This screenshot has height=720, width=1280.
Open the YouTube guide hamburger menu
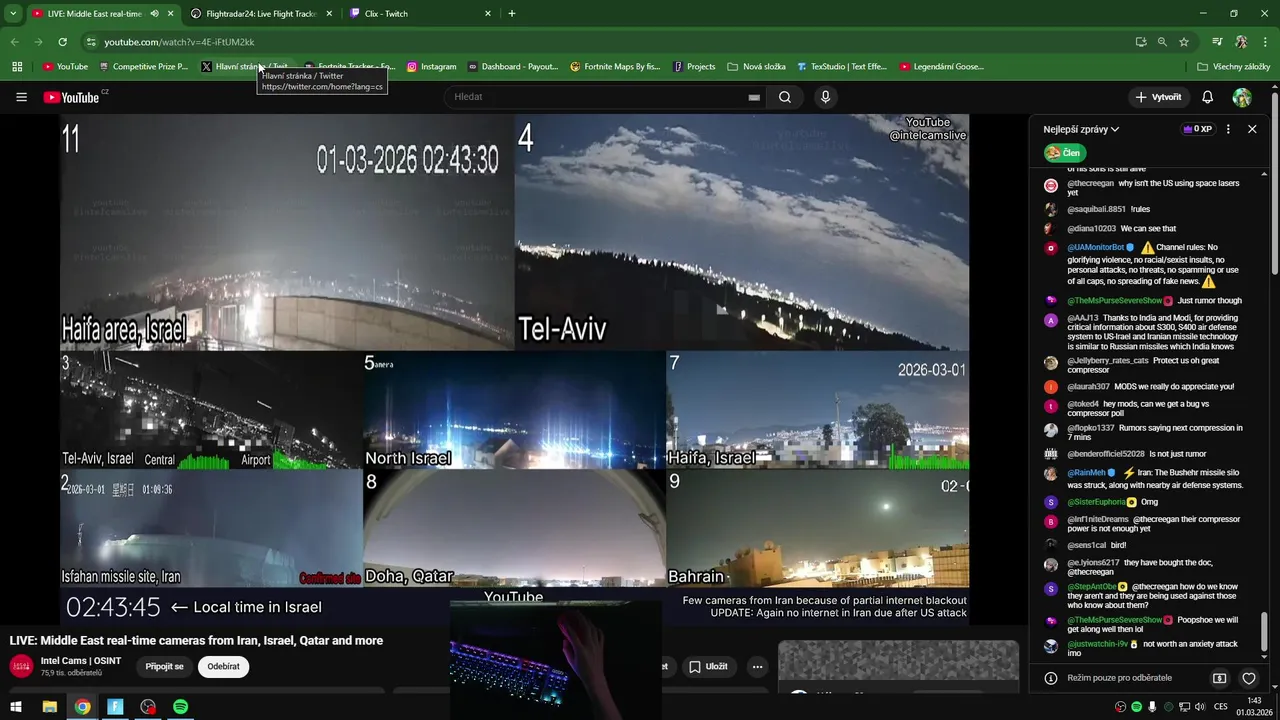(x=21, y=97)
